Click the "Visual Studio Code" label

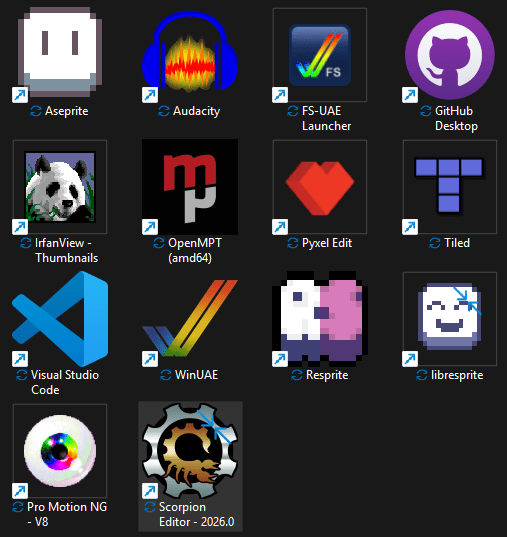click(x=65, y=382)
